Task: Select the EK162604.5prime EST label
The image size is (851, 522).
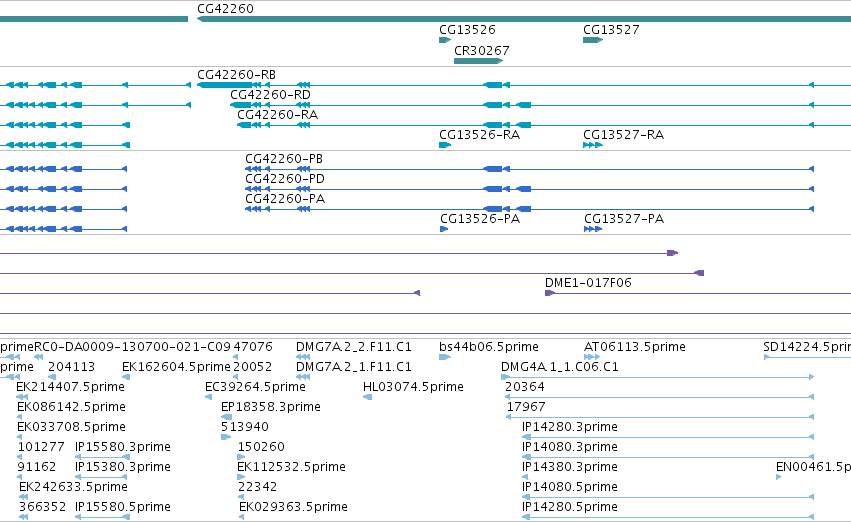Action: point(176,367)
